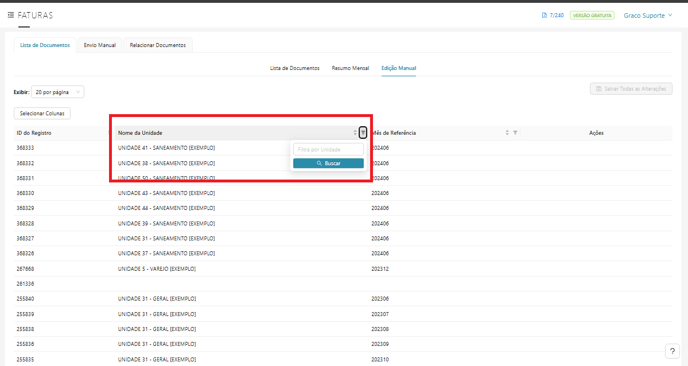Screen dimensions: 688x366
Task: Click UNIDADE 39 - SANEAMENTO [EXEMPLO] cell
Action: 166,223
